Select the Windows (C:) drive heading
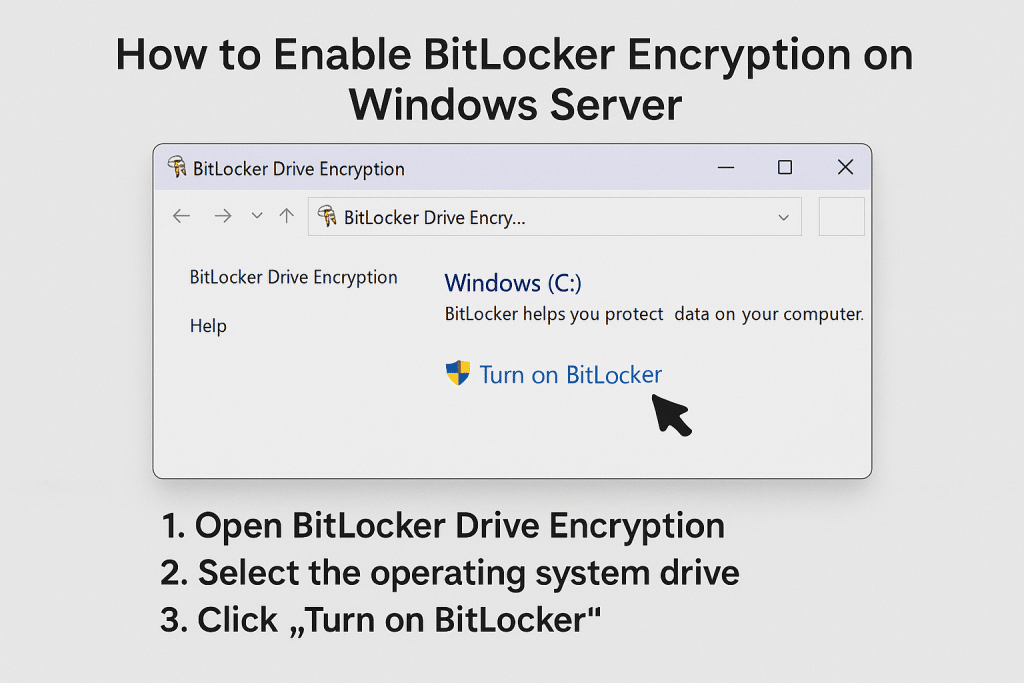1024x683 pixels. [x=513, y=283]
